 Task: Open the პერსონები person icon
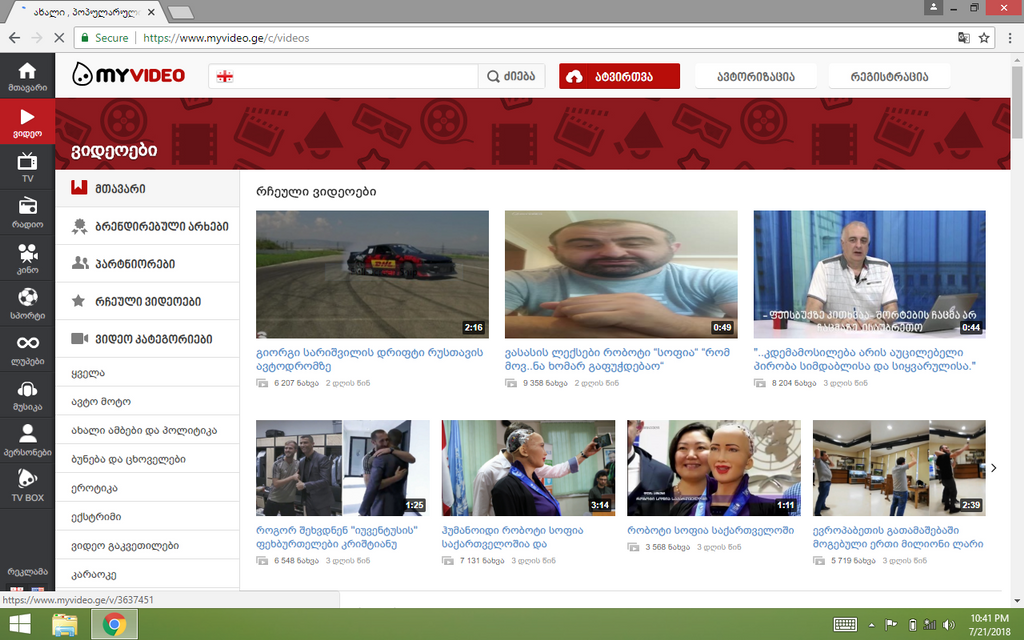click(27, 434)
